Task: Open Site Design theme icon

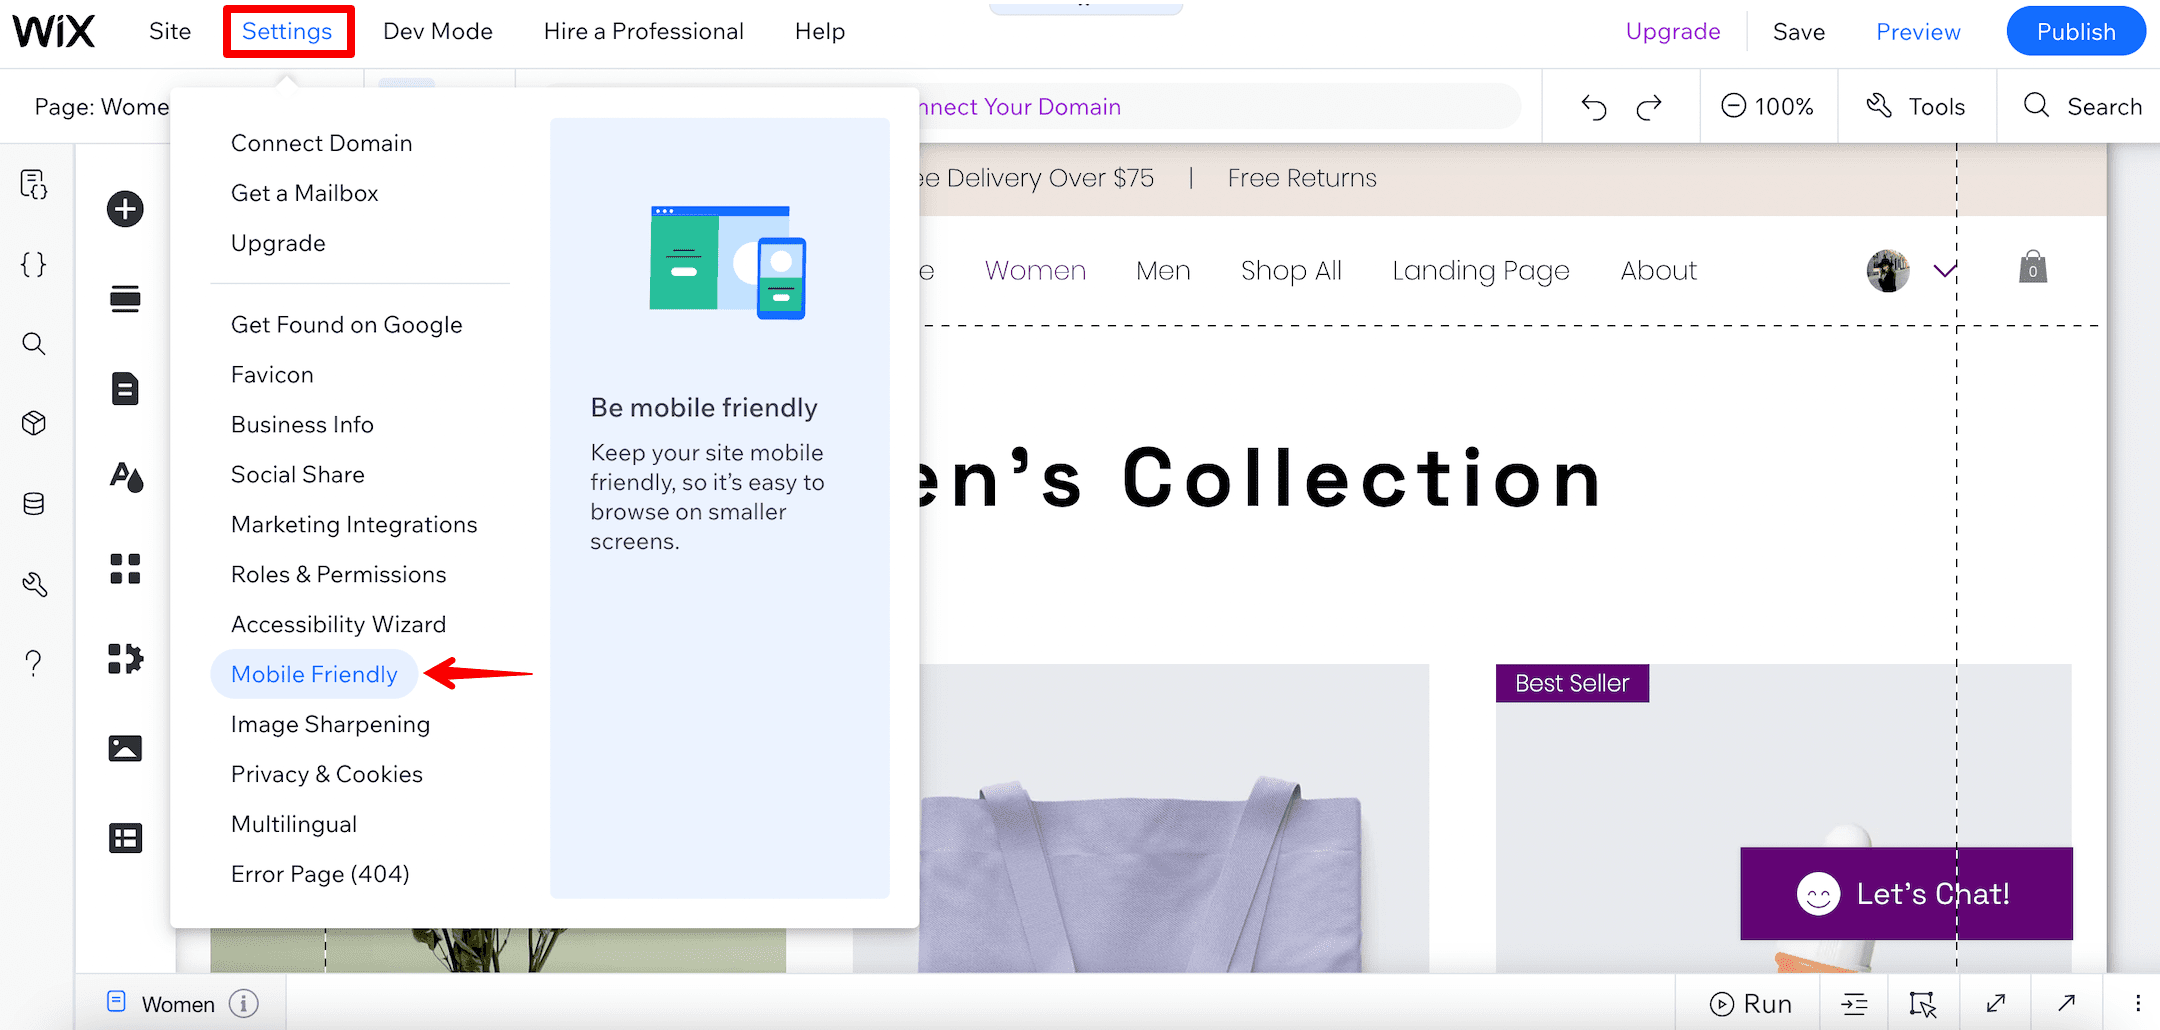Action: (126, 477)
